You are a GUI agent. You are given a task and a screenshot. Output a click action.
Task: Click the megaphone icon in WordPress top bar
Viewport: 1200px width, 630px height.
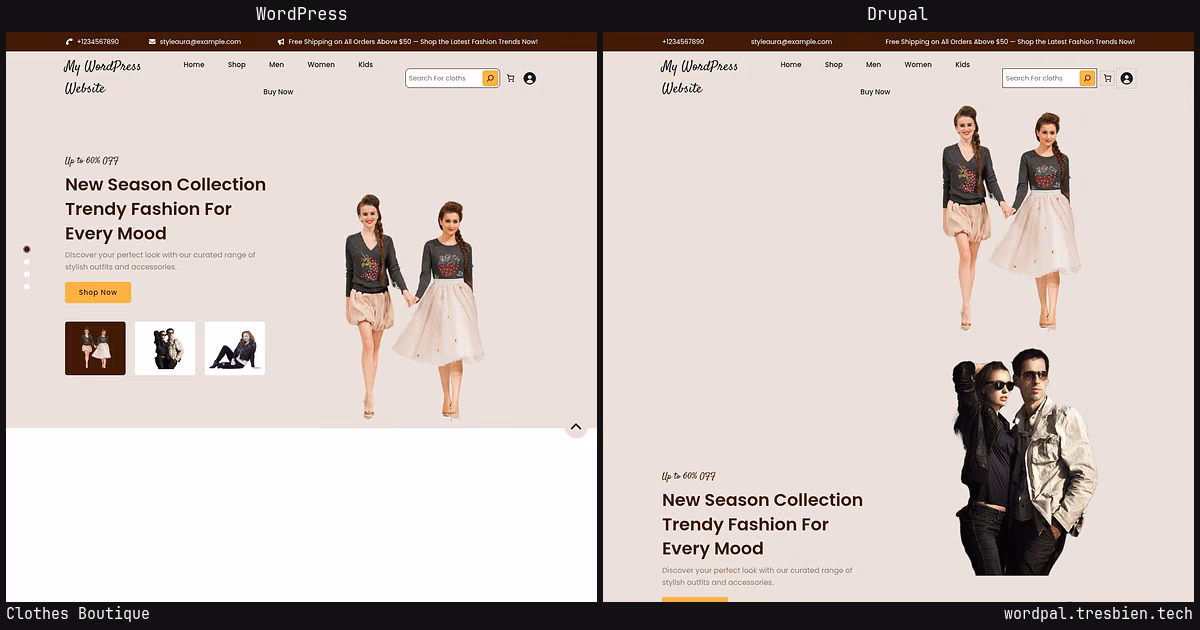(281, 42)
